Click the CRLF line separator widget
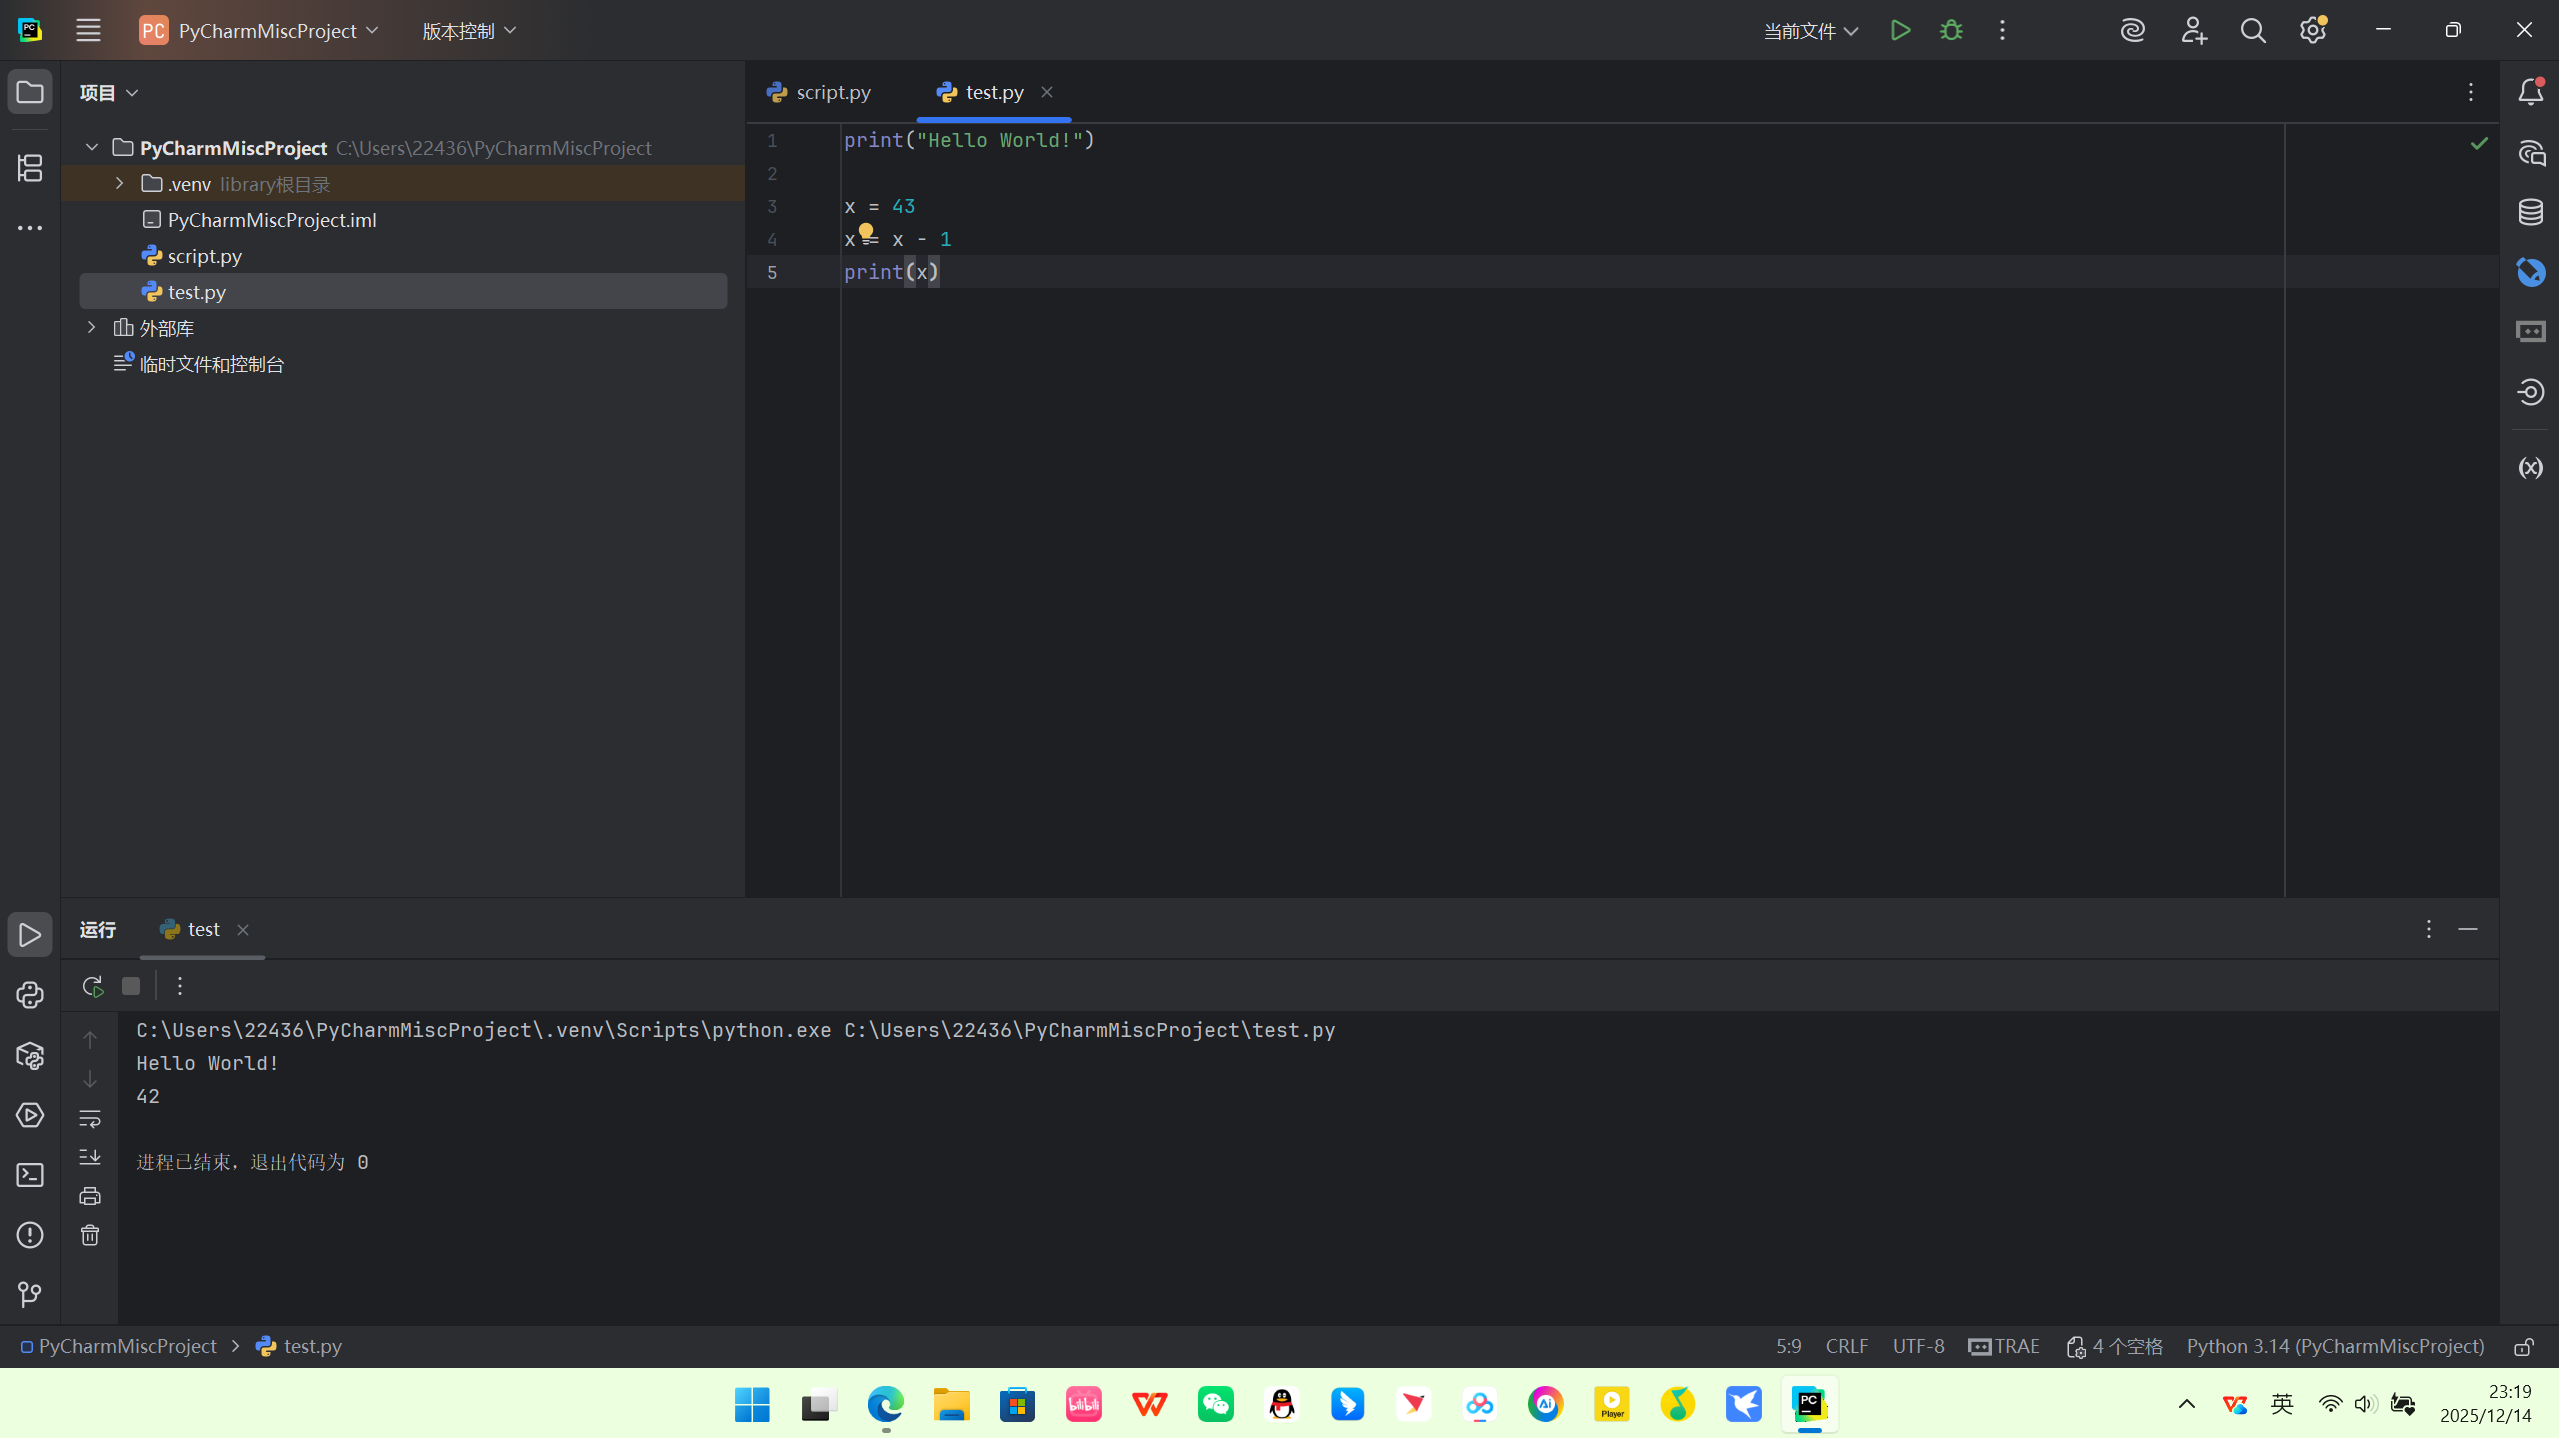Screen dimensions: 2559x1438 click(x=1846, y=1346)
